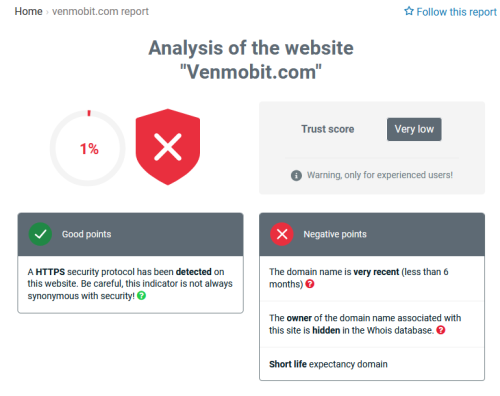Select the venmobit.com report breadcrumb

tap(100, 11)
